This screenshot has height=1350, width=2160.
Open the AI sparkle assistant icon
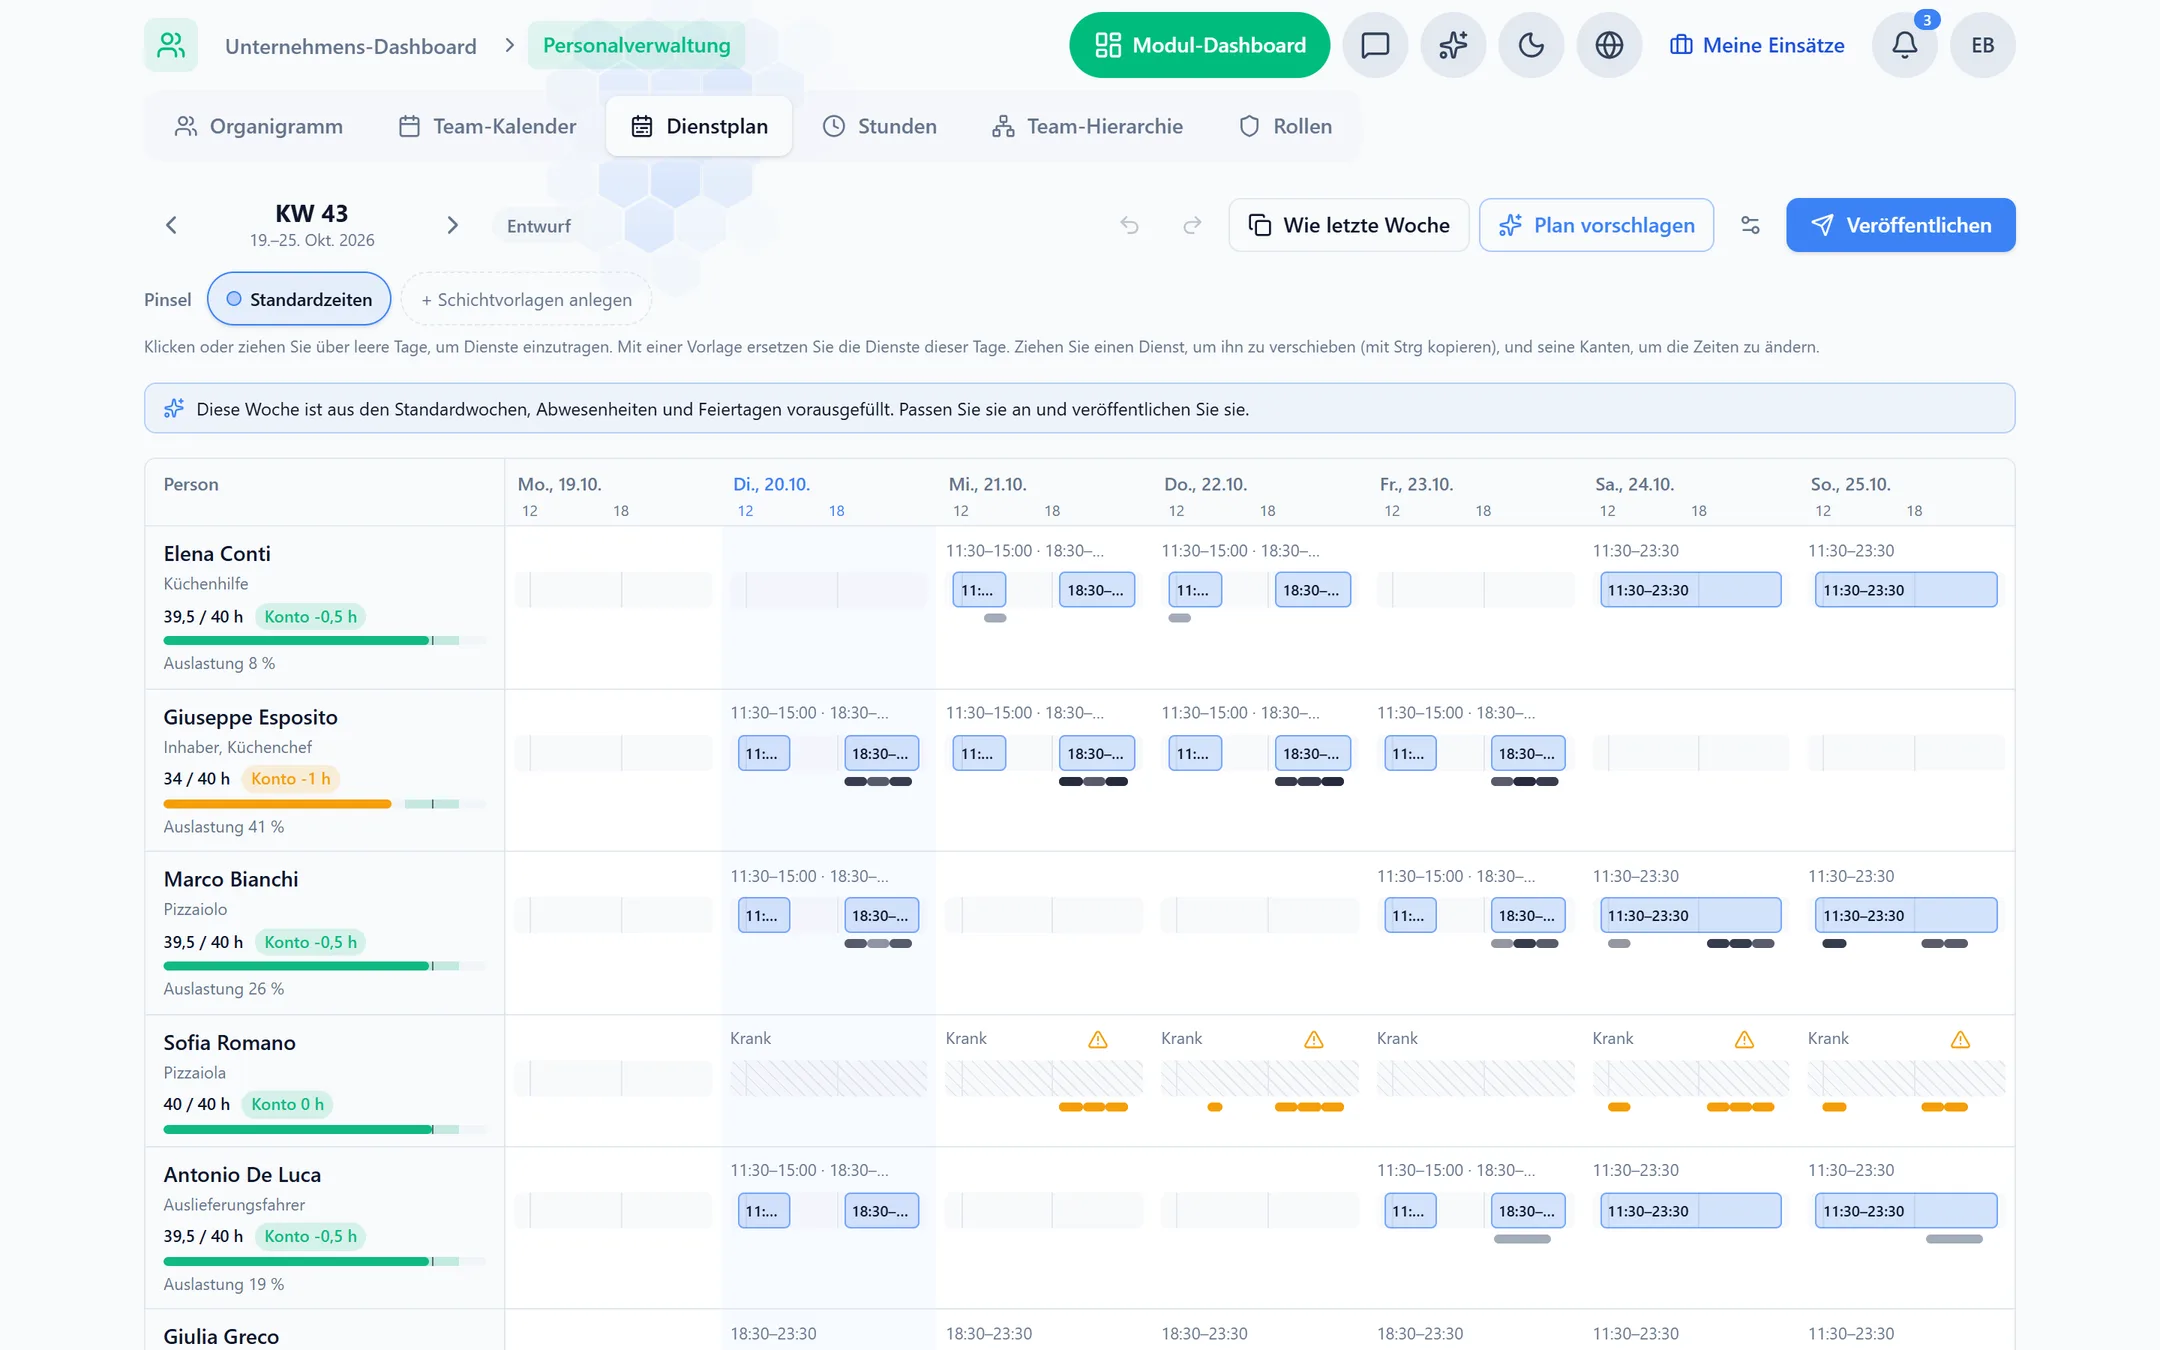click(x=1453, y=45)
